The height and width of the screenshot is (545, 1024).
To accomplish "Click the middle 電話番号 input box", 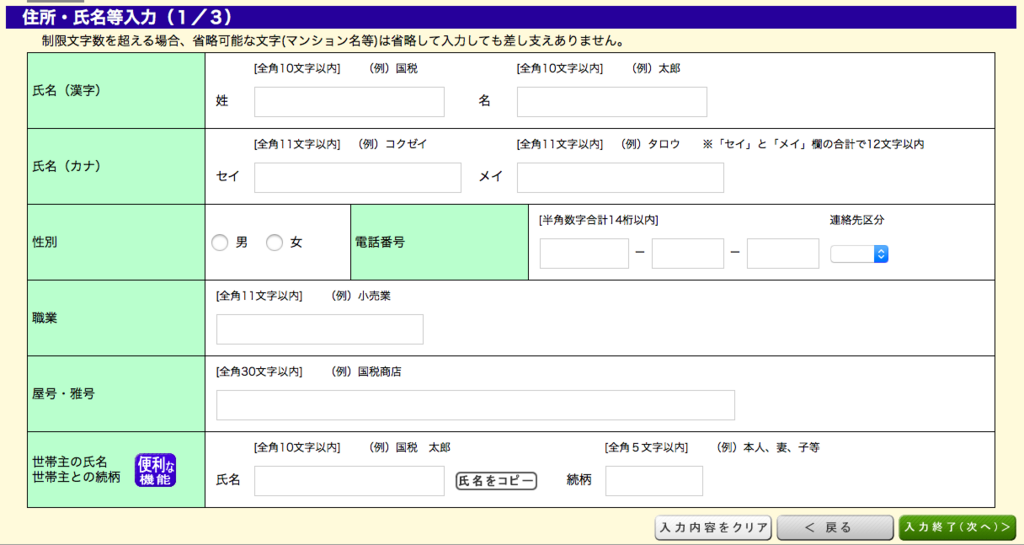I will point(688,253).
